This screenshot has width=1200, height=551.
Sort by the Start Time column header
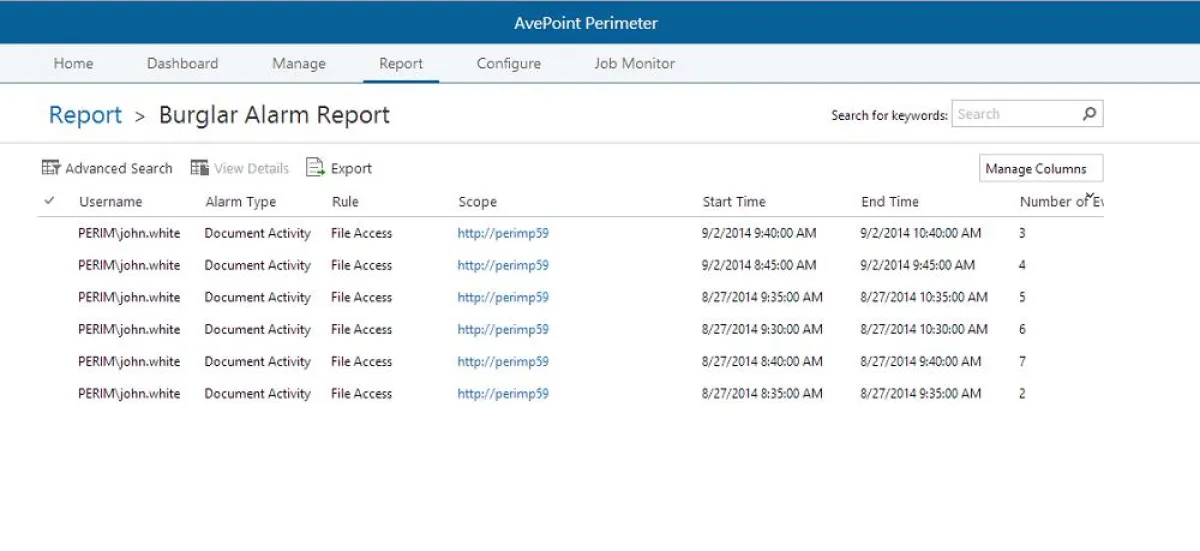click(734, 202)
